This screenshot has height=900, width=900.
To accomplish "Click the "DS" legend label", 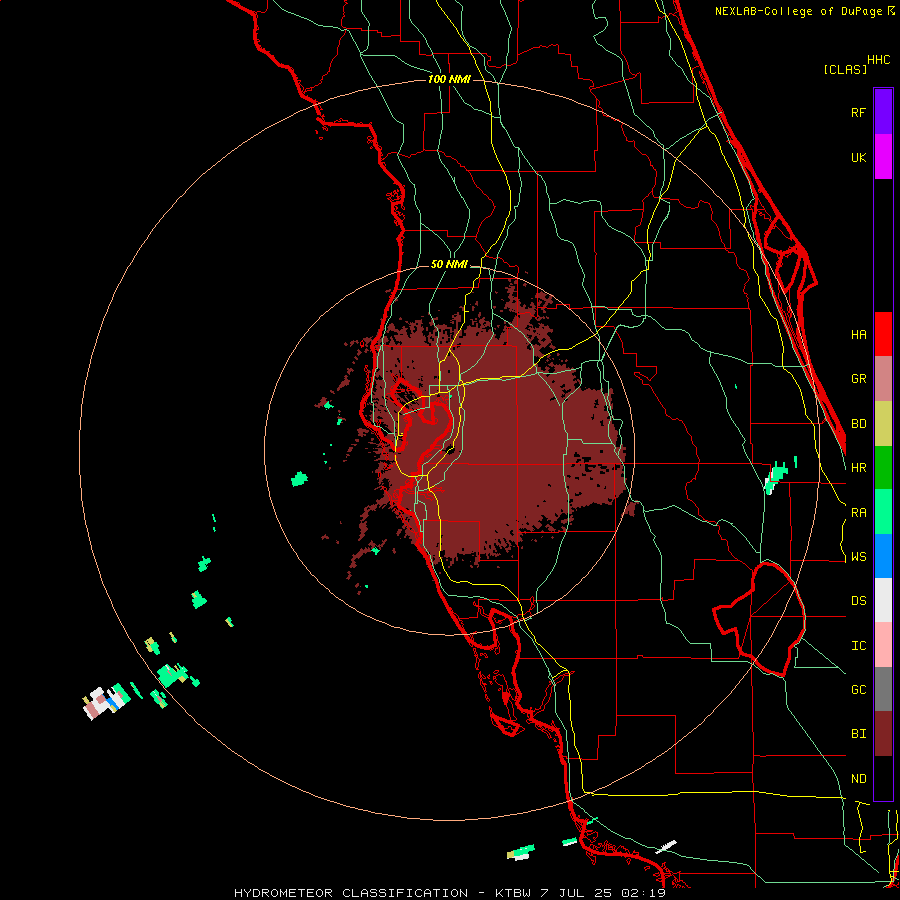I will click(x=858, y=601).
